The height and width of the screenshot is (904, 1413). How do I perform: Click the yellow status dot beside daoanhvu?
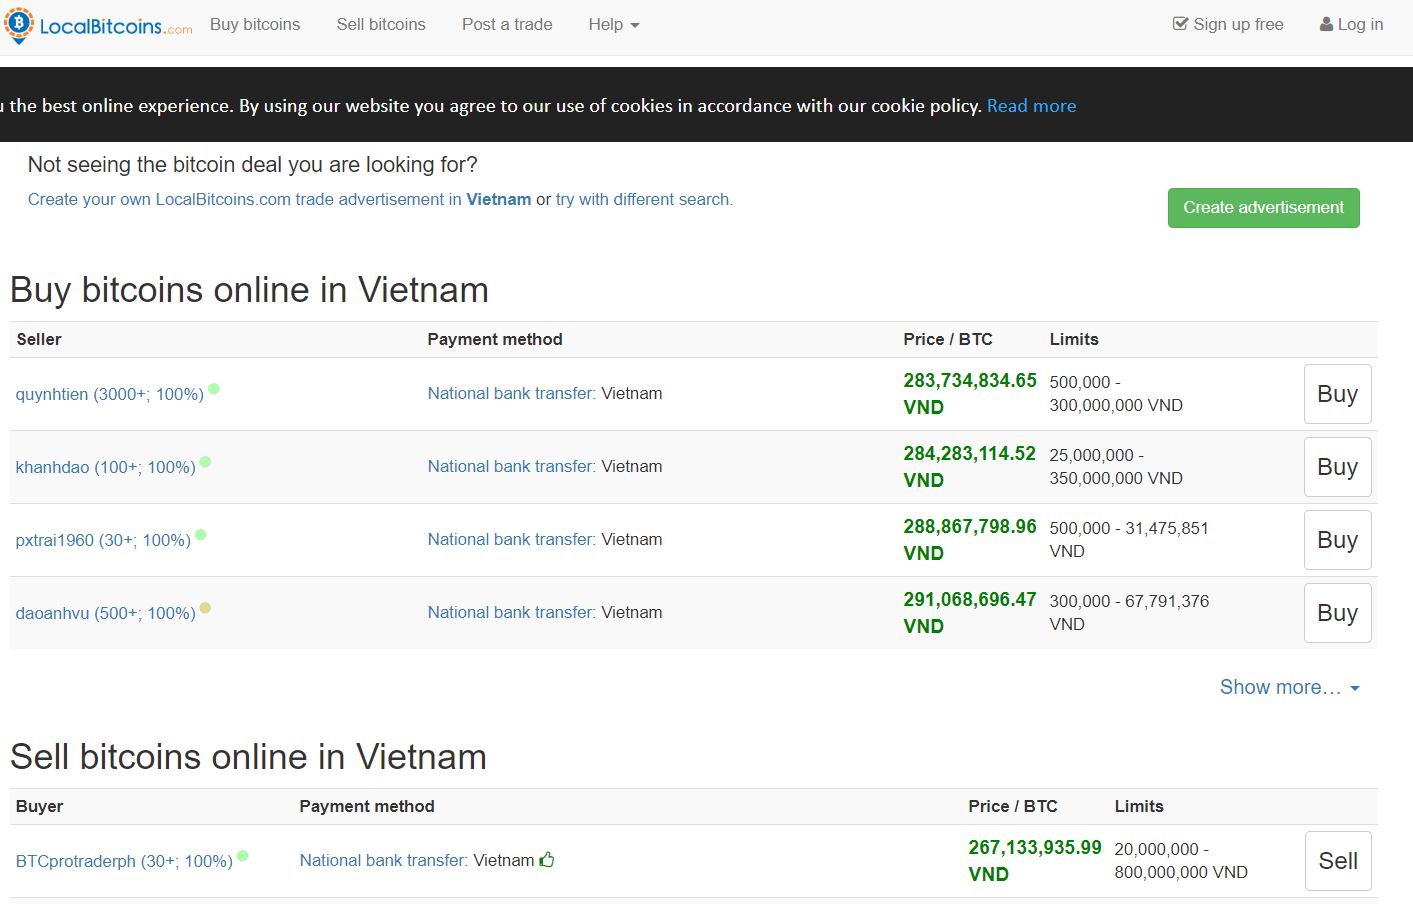[205, 608]
